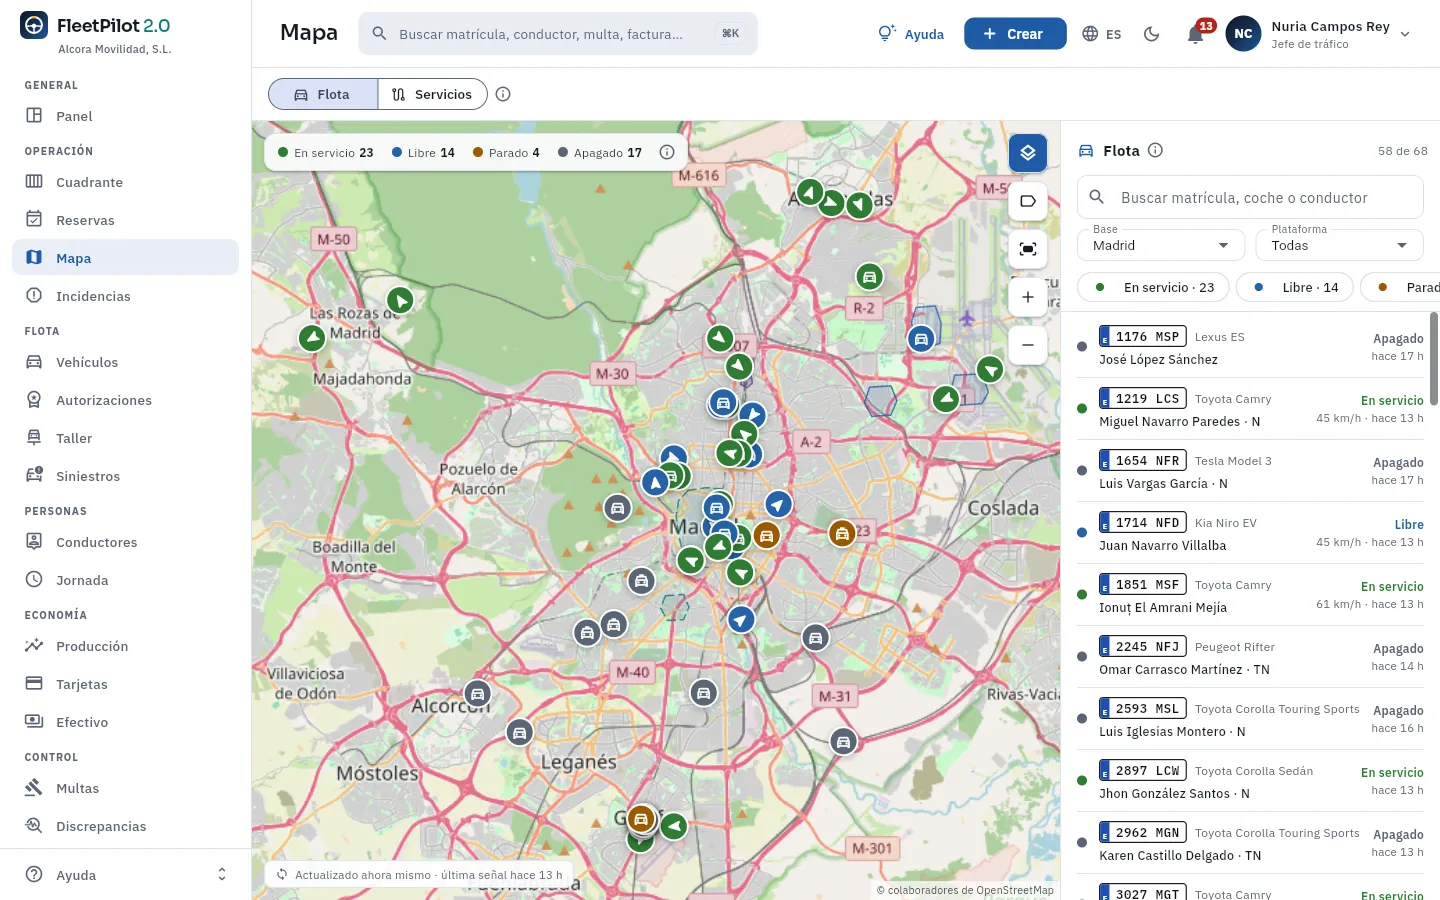This screenshot has height=900, width=1440.
Task: Click the fleet list scrollbar
Action: (1434, 358)
